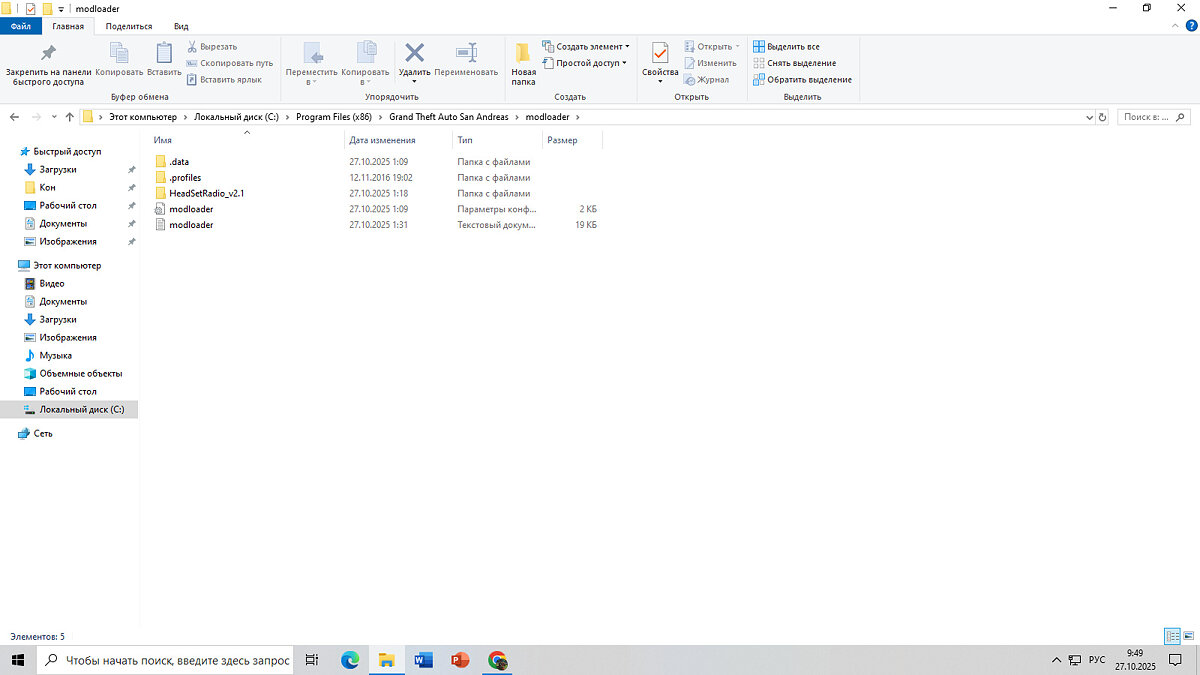Click the Paste clipboard icon
Image resolution: width=1200 pixels, height=675 pixels.
click(164, 55)
